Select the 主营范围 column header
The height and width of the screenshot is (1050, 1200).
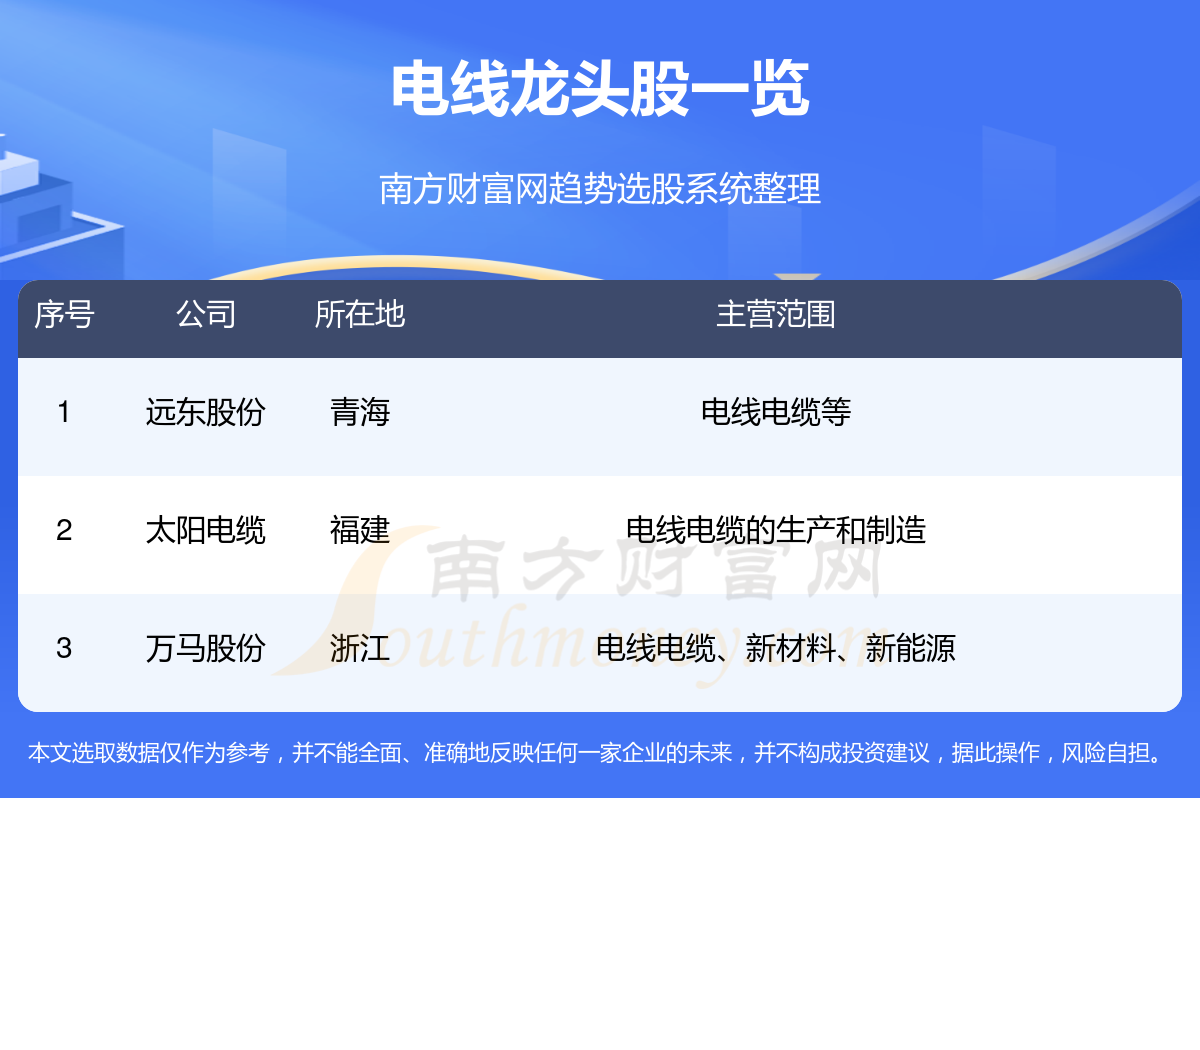pyautogui.click(x=776, y=314)
